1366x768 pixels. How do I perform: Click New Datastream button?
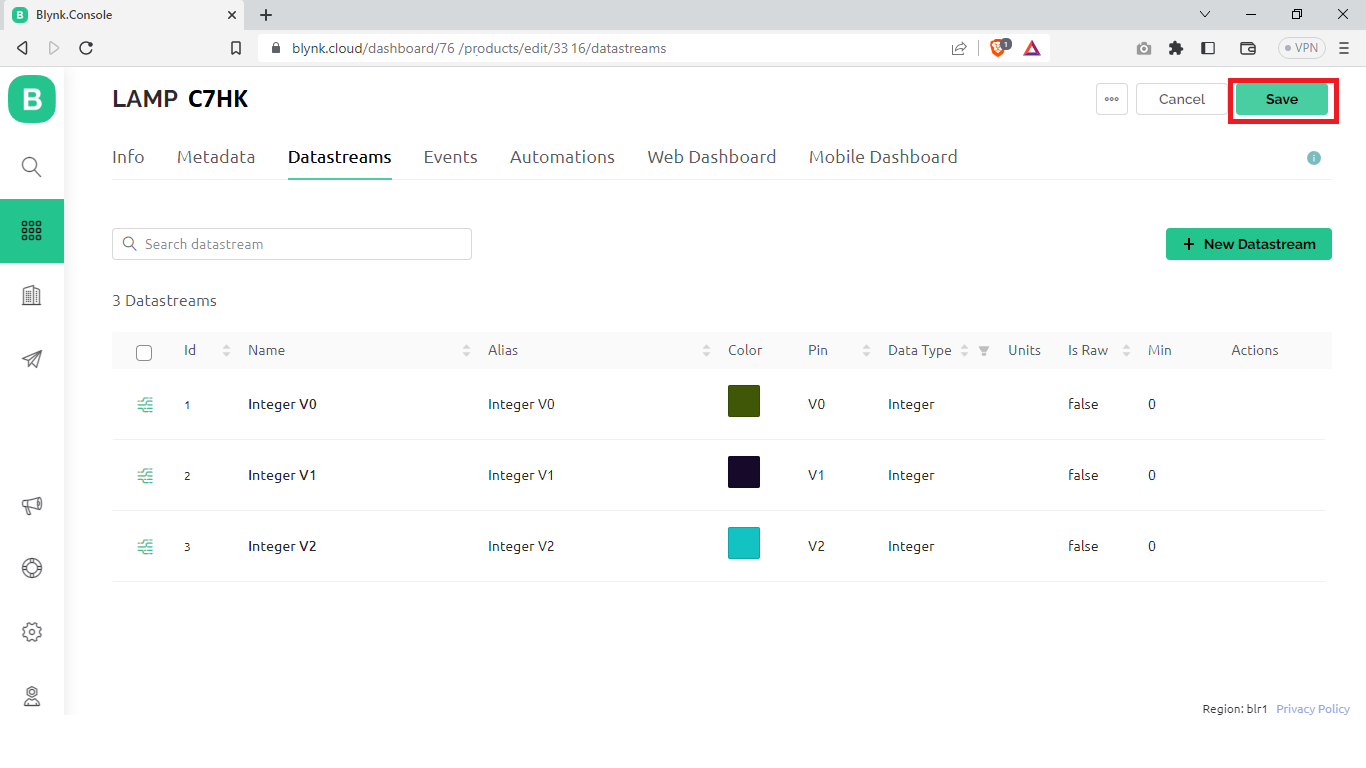pos(1248,244)
